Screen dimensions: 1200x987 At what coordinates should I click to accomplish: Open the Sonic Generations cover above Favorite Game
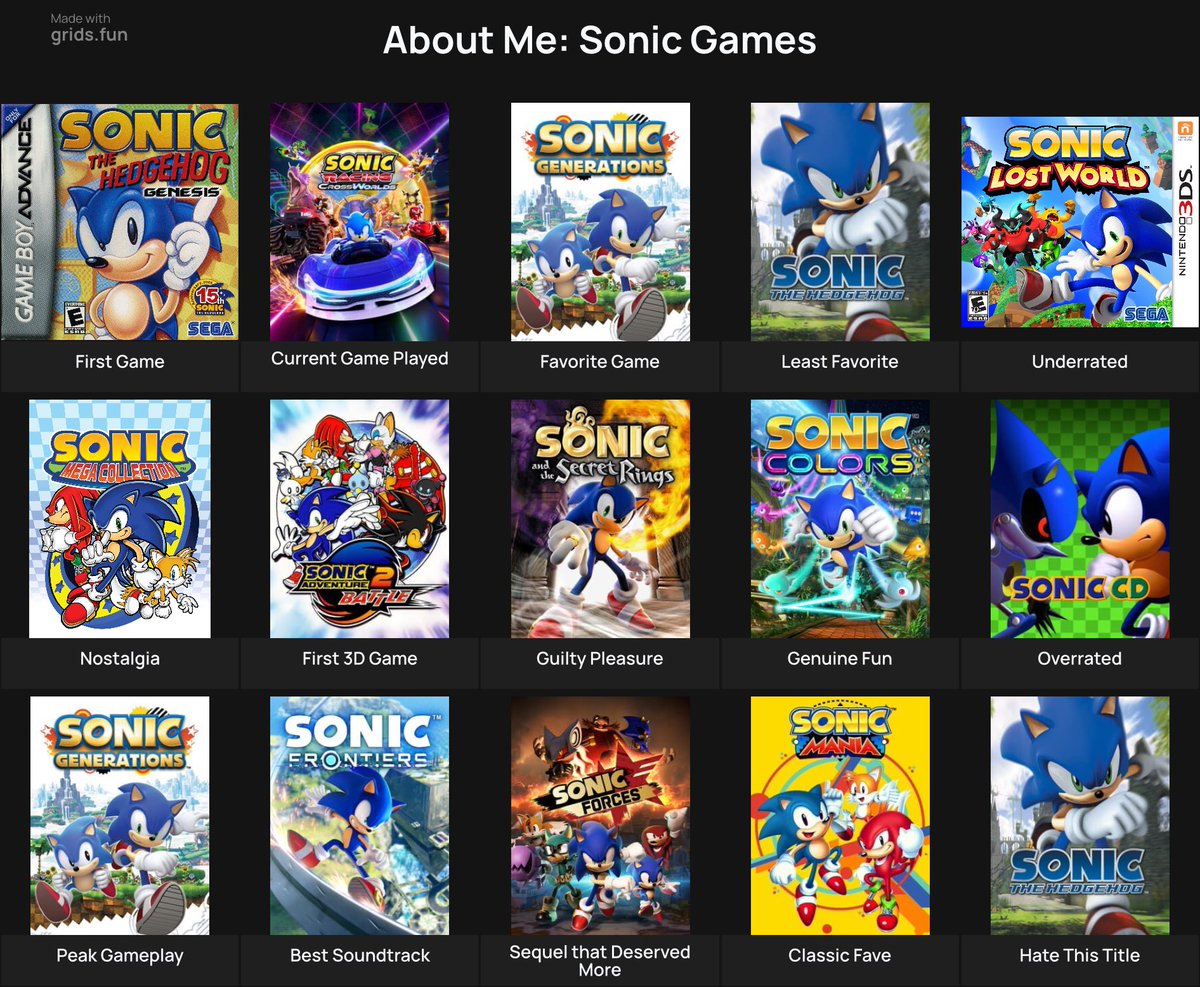click(600, 222)
